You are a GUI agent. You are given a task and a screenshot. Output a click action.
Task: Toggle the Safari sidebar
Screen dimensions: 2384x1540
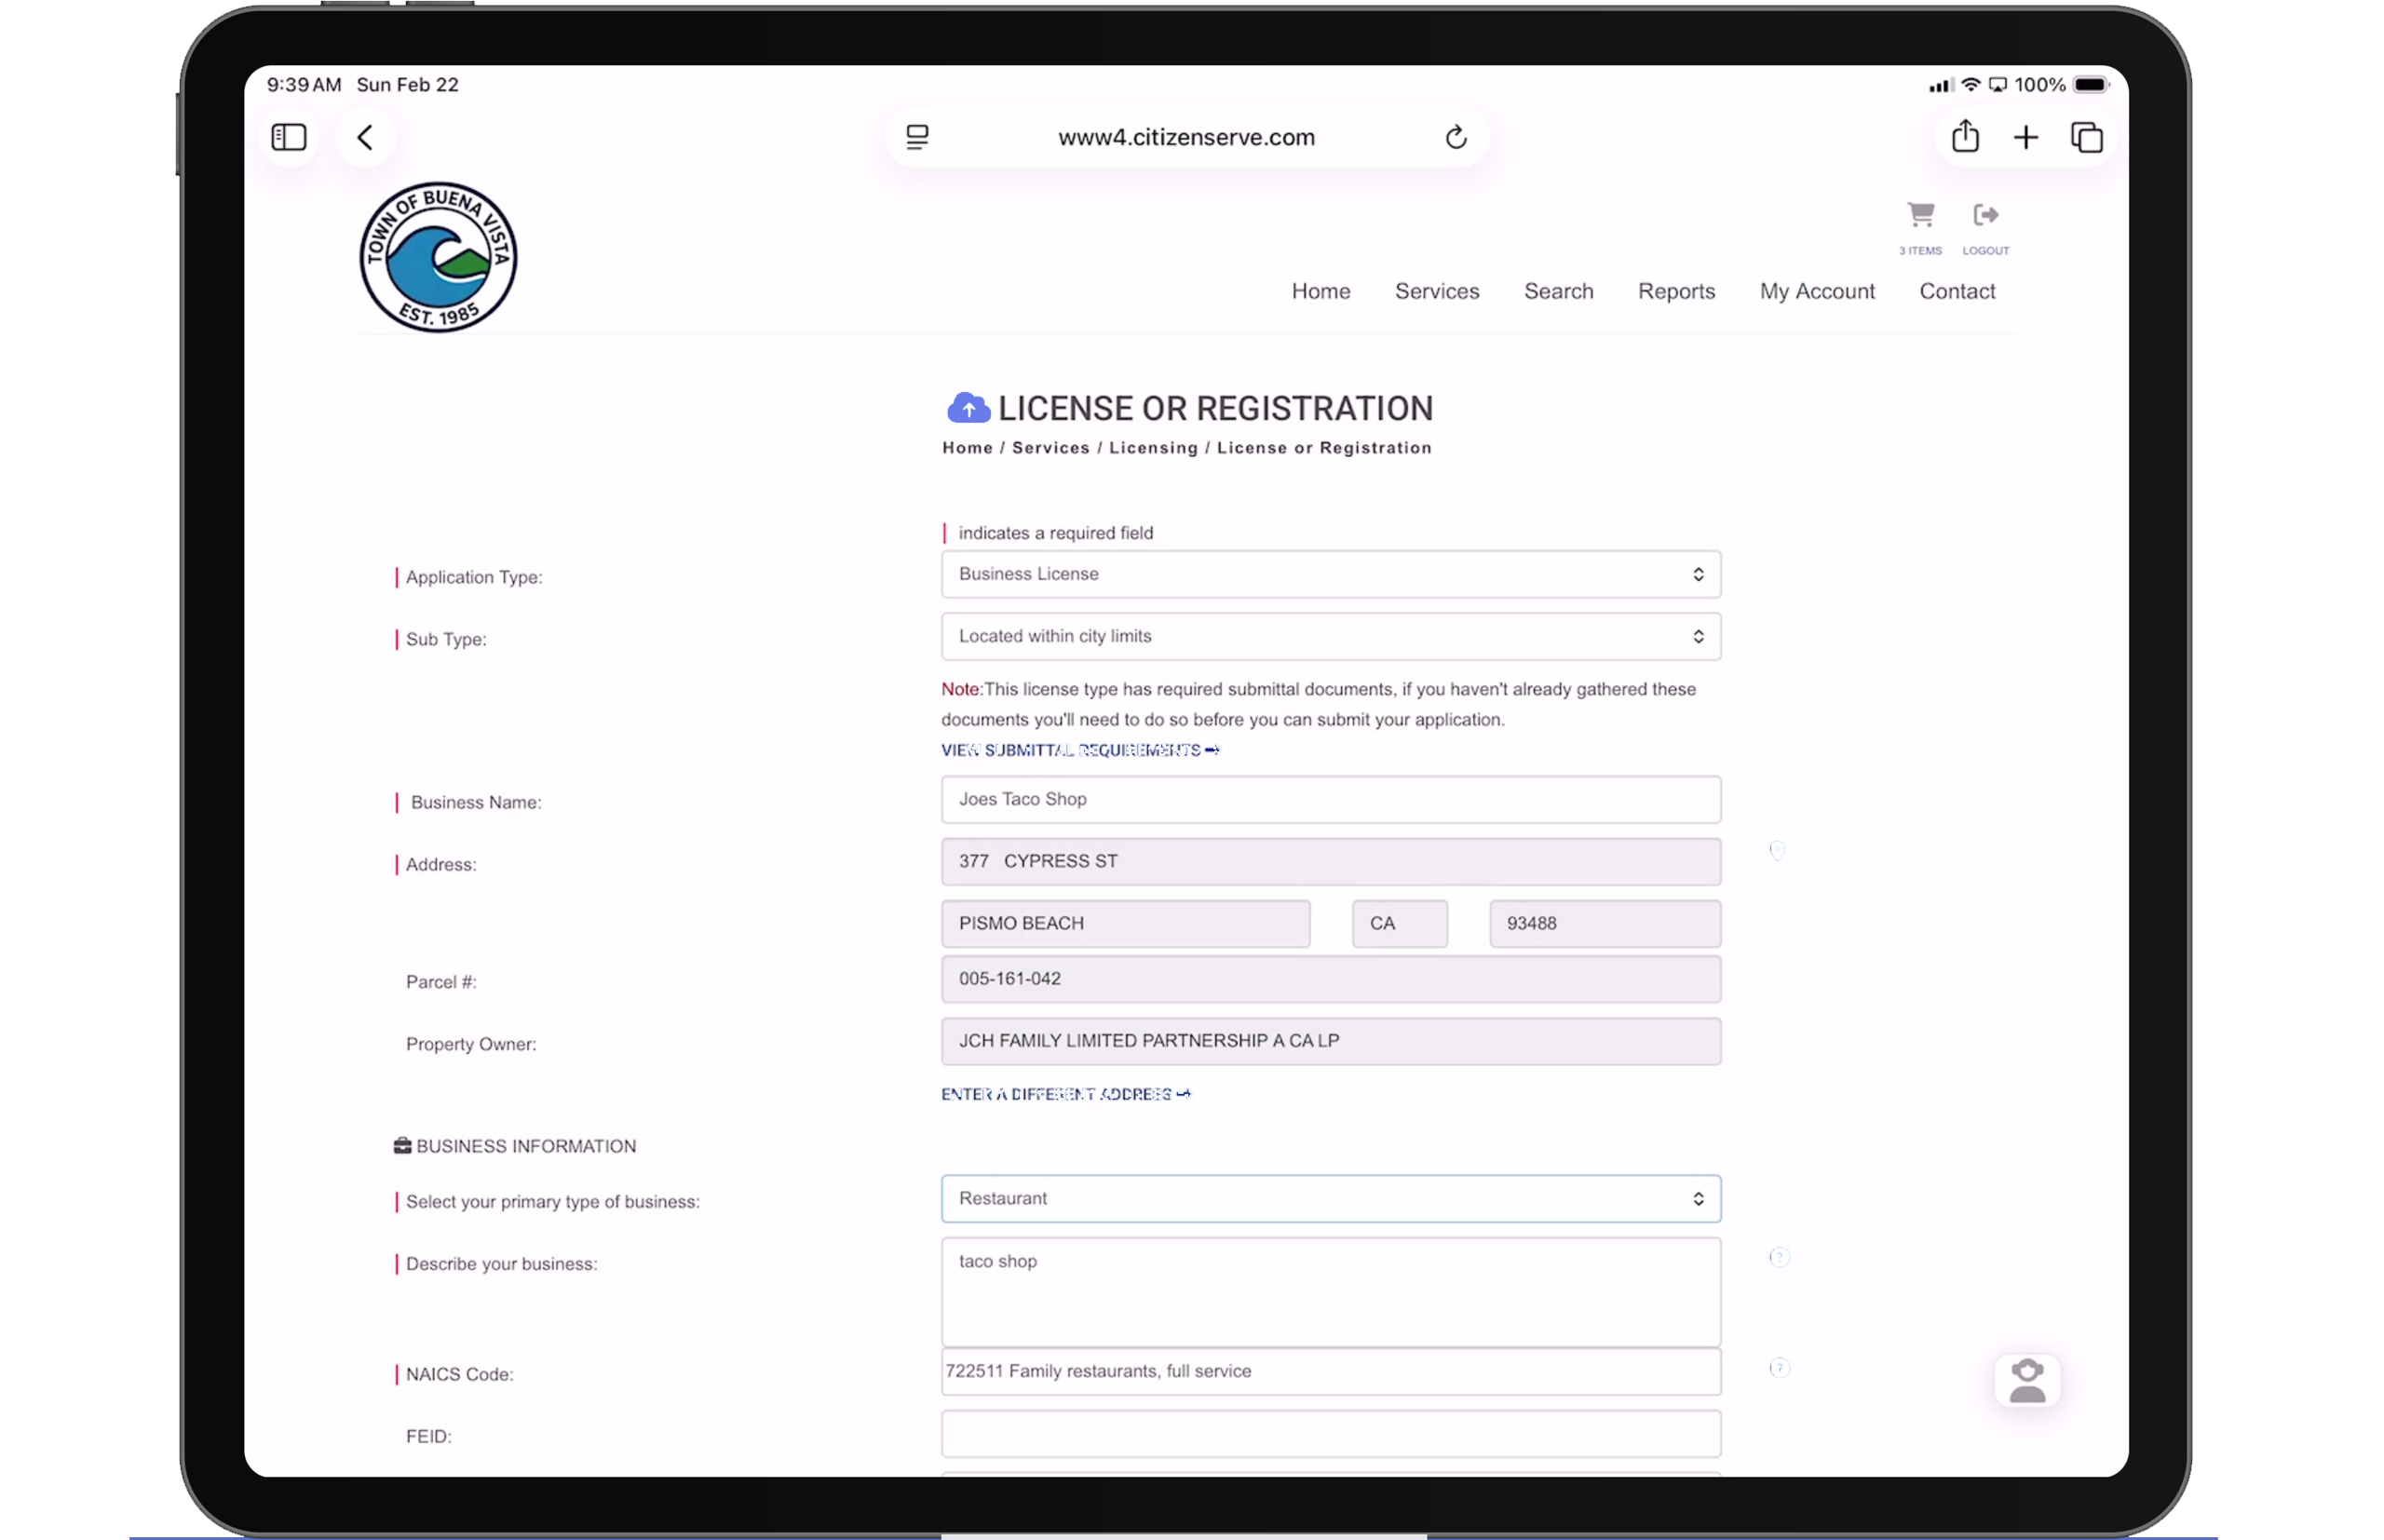[x=288, y=137]
